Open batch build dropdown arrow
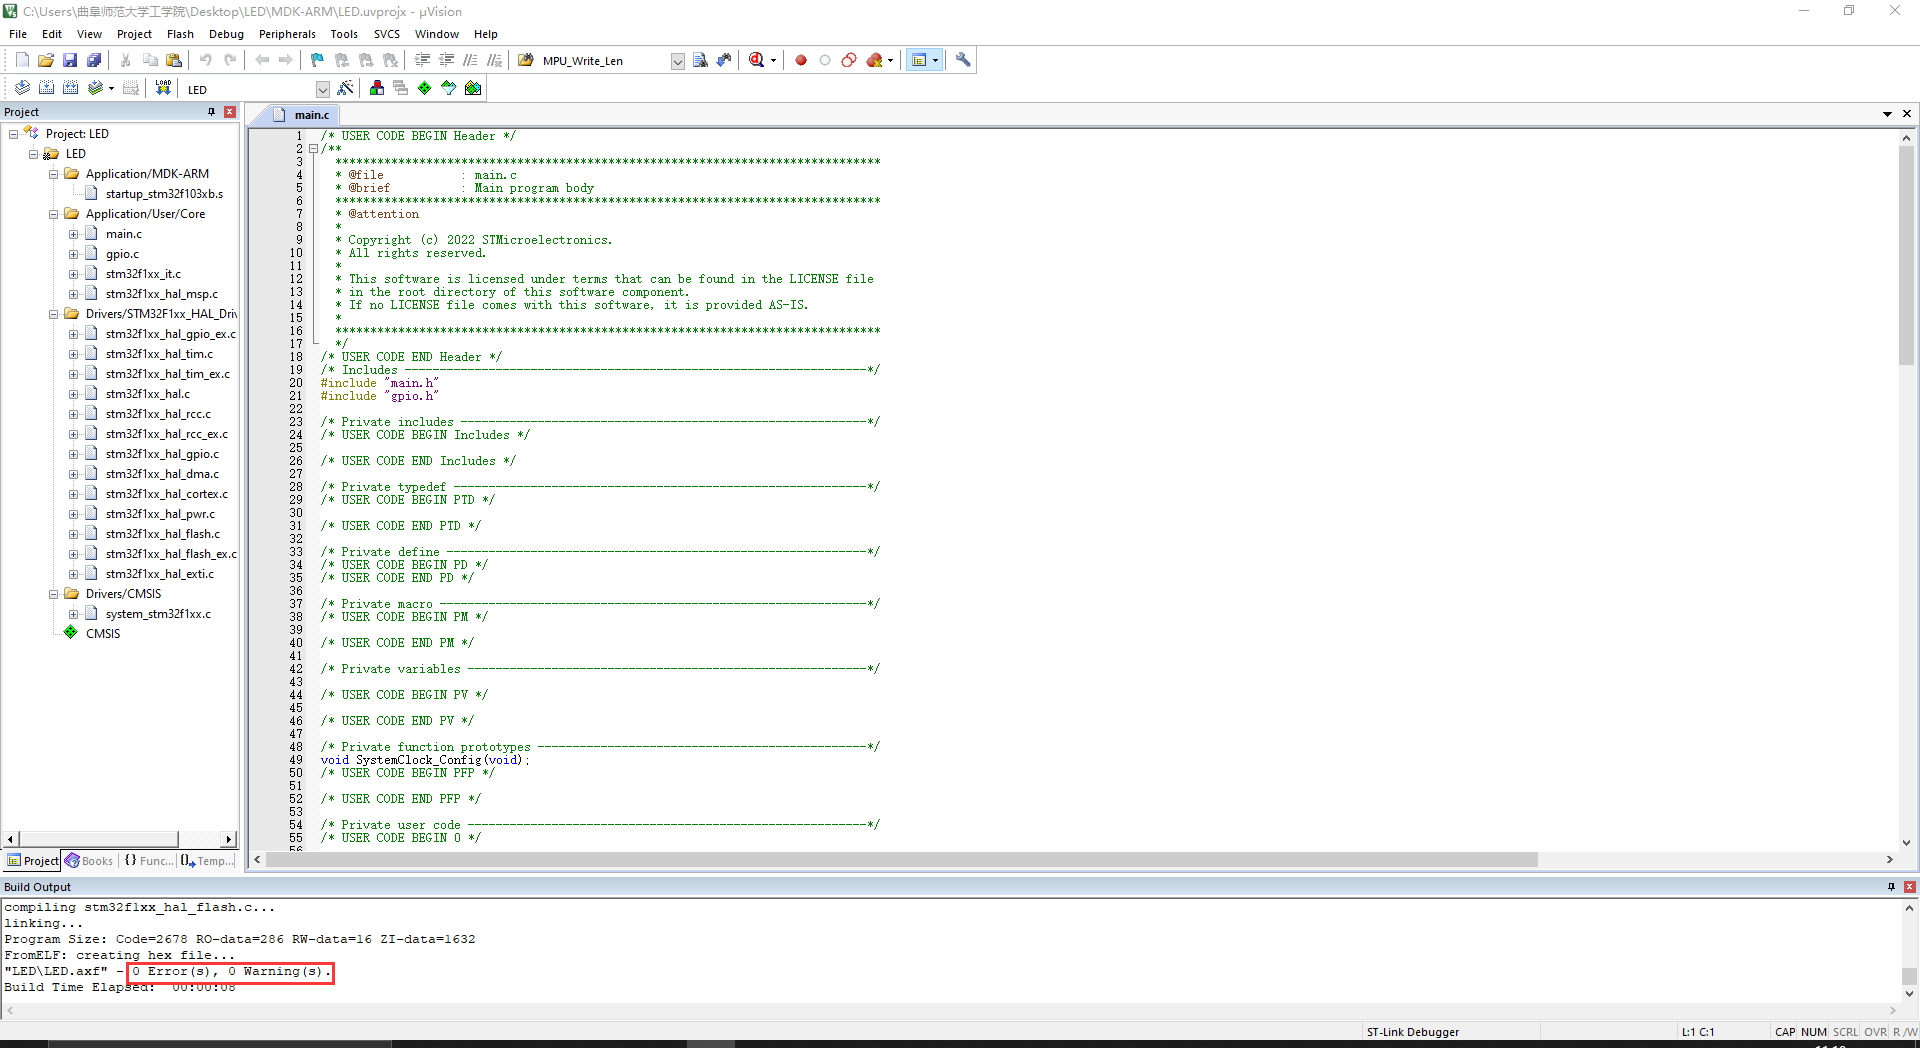The width and height of the screenshot is (1920, 1048). coord(111,88)
